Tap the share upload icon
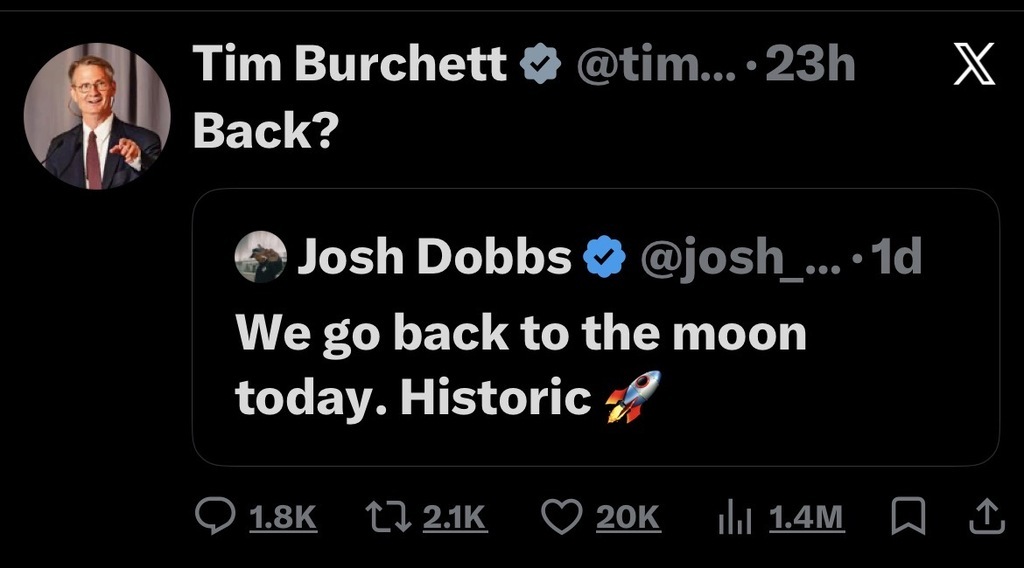This screenshot has height=568, width=1024. pyautogui.click(x=986, y=516)
